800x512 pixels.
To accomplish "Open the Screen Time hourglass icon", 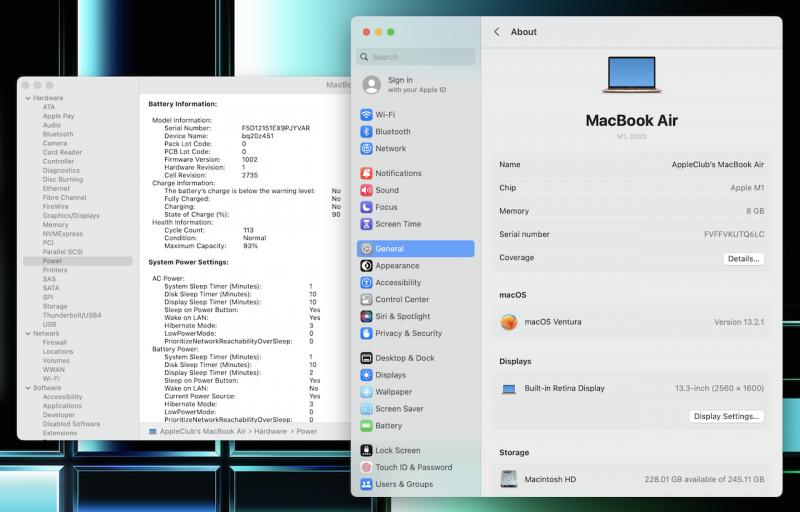I will pyautogui.click(x=366, y=224).
